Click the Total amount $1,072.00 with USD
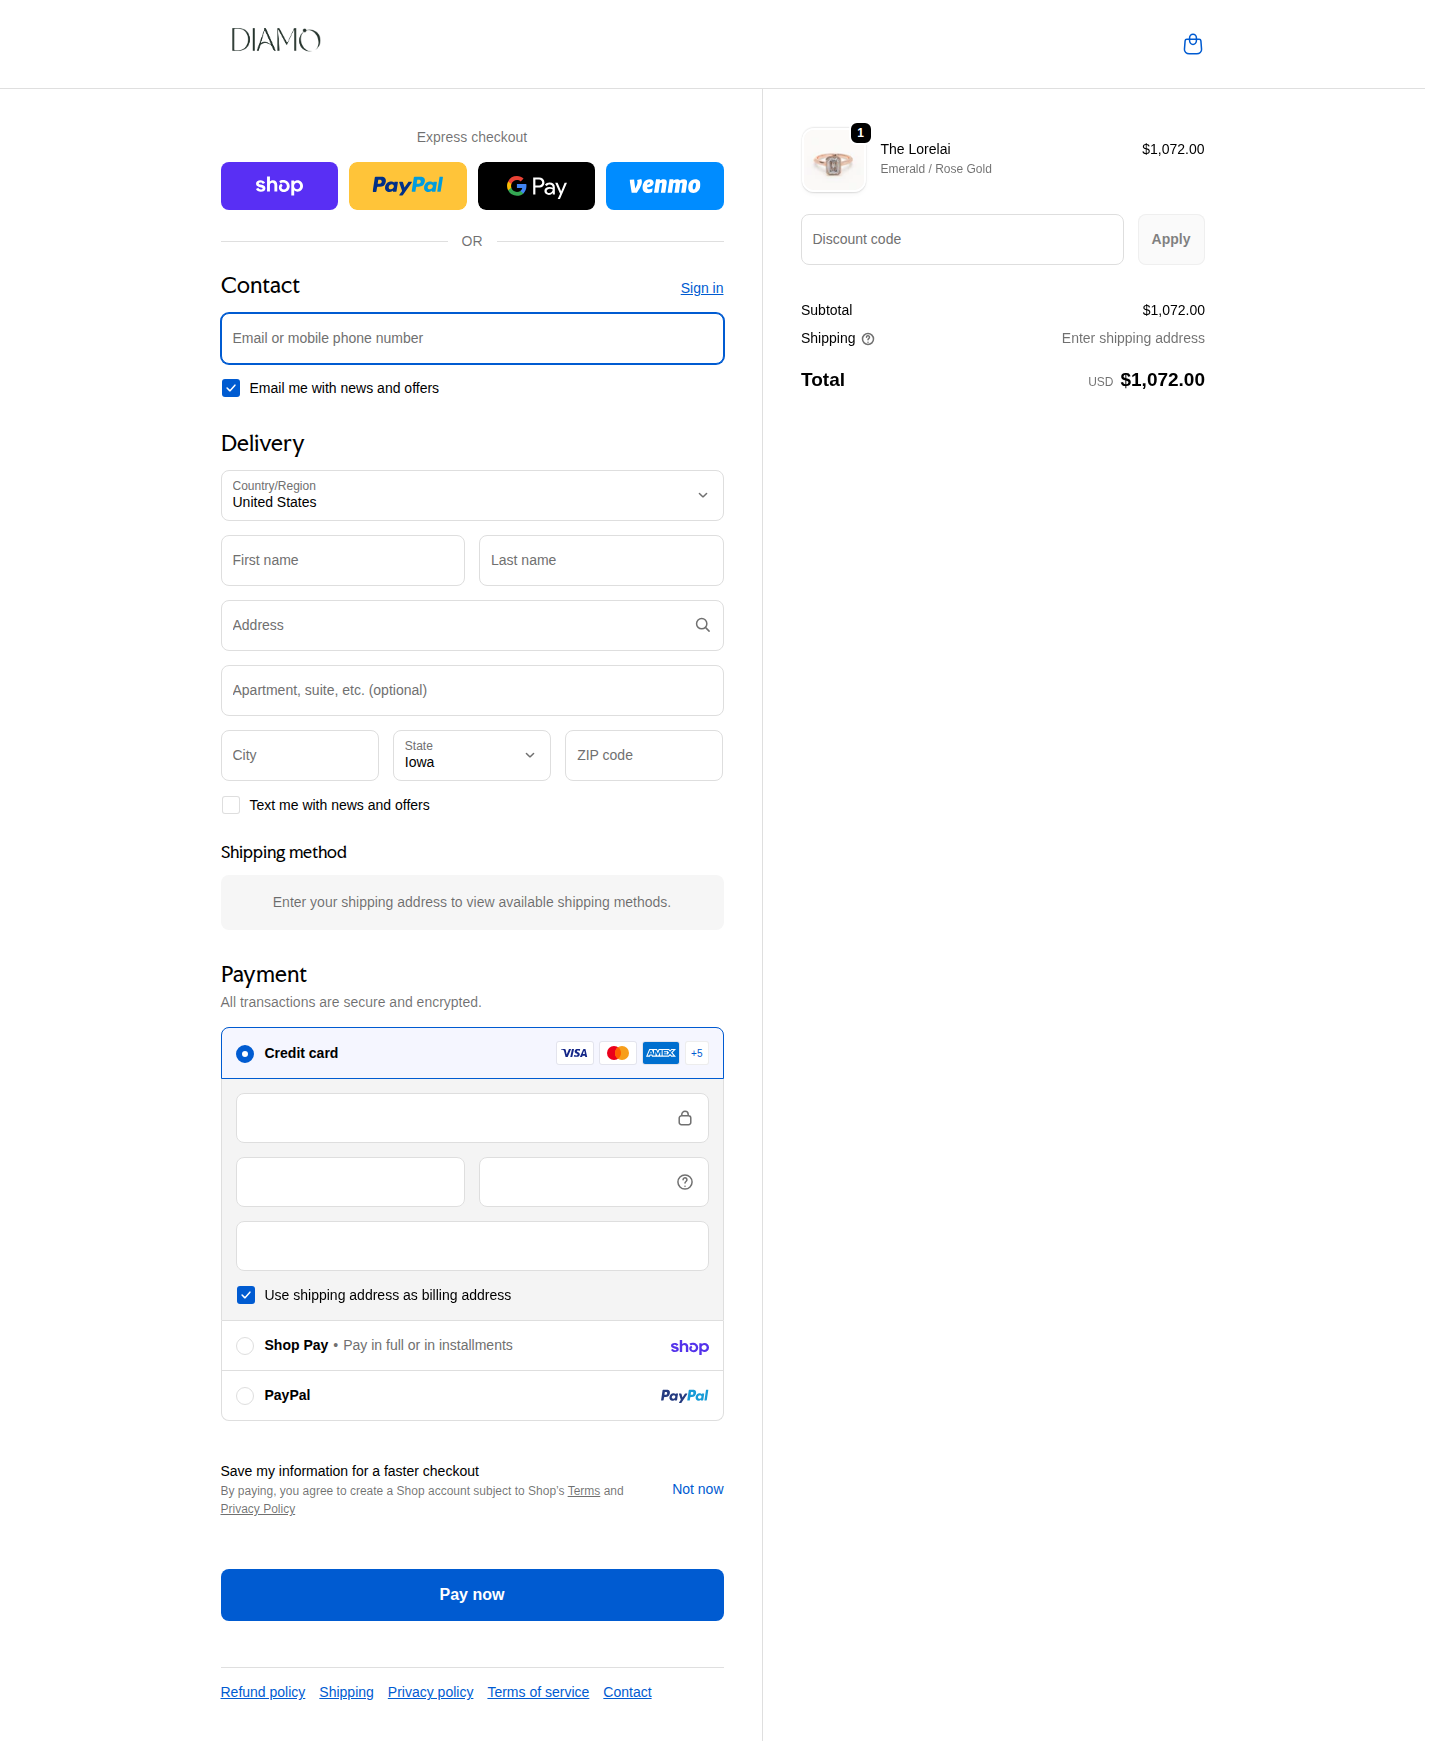1440x1741 pixels. pos(1146,380)
